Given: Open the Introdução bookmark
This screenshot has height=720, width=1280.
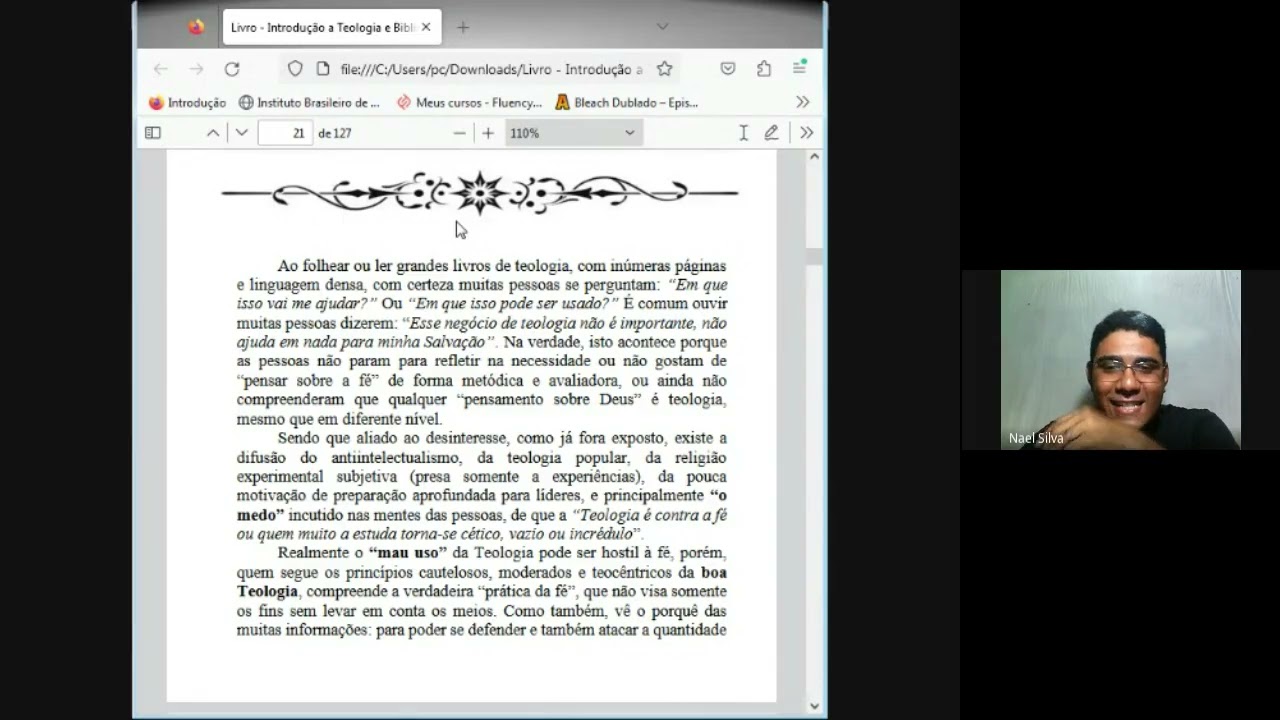Looking at the screenshot, I should coord(187,102).
